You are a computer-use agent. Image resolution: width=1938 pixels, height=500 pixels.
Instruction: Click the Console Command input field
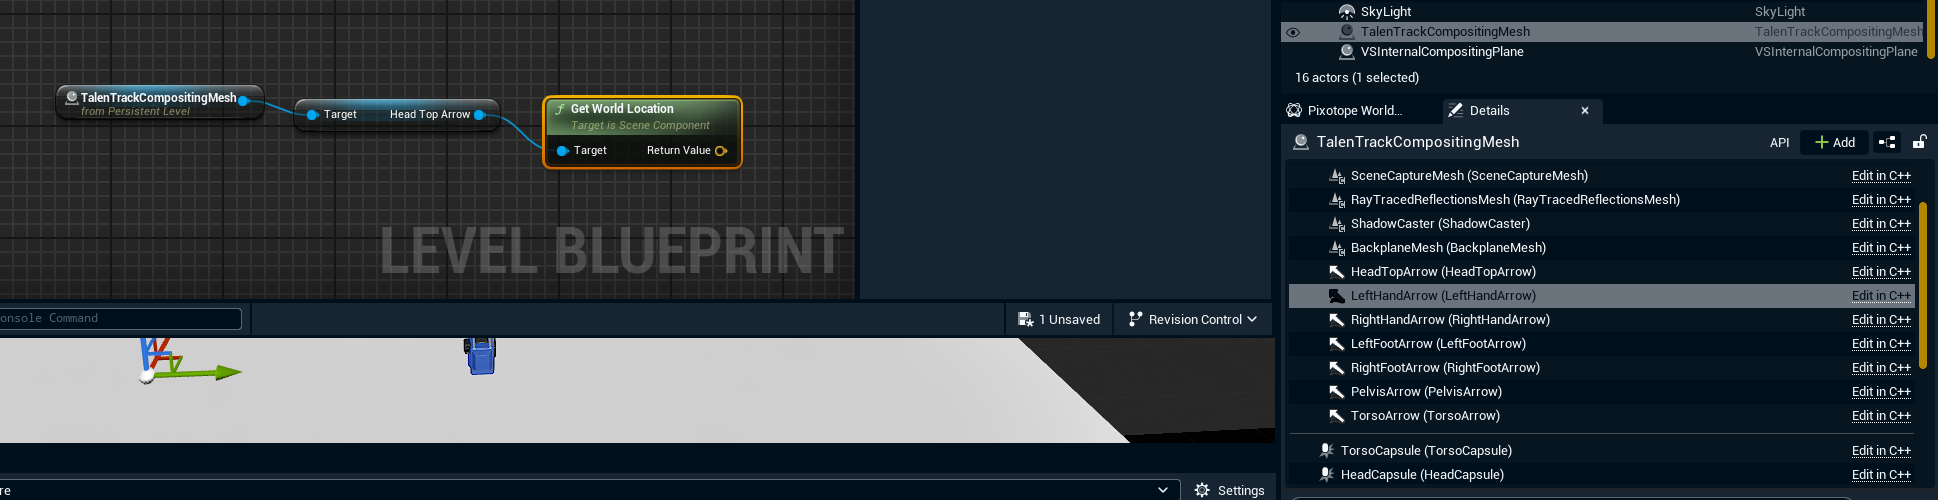(120, 318)
